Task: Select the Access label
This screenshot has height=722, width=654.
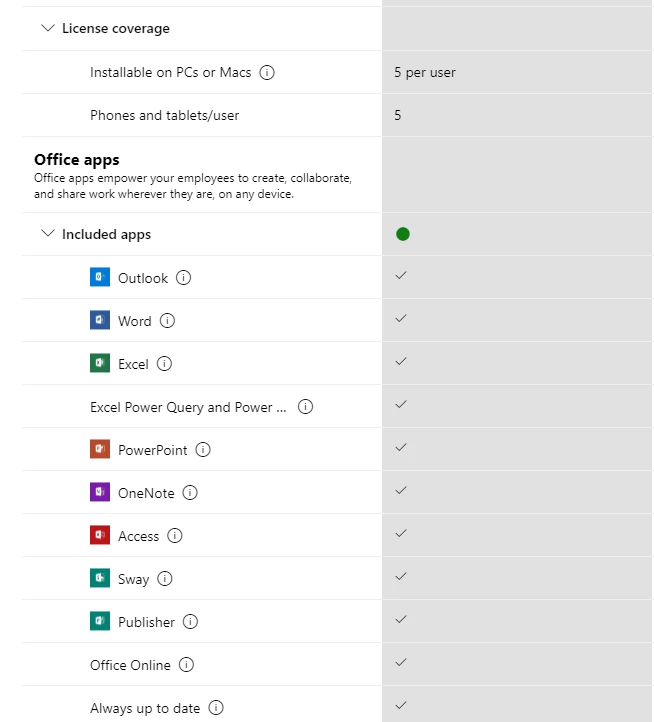Action: click(138, 536)
